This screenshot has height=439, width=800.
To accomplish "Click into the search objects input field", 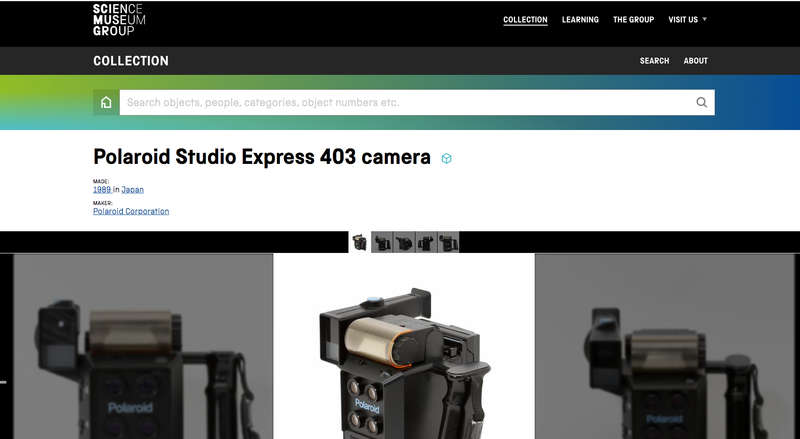I will pos(408,103).
